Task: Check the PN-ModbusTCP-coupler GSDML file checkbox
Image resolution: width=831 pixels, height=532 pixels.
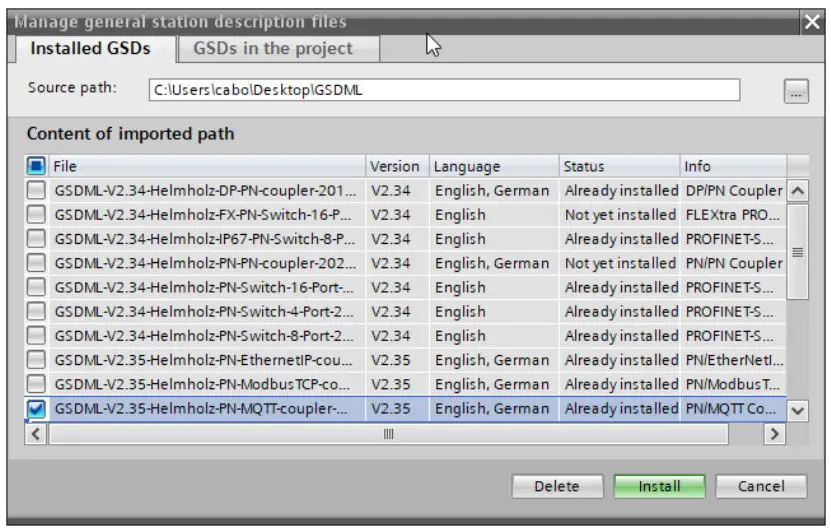Action: (36, 384)
